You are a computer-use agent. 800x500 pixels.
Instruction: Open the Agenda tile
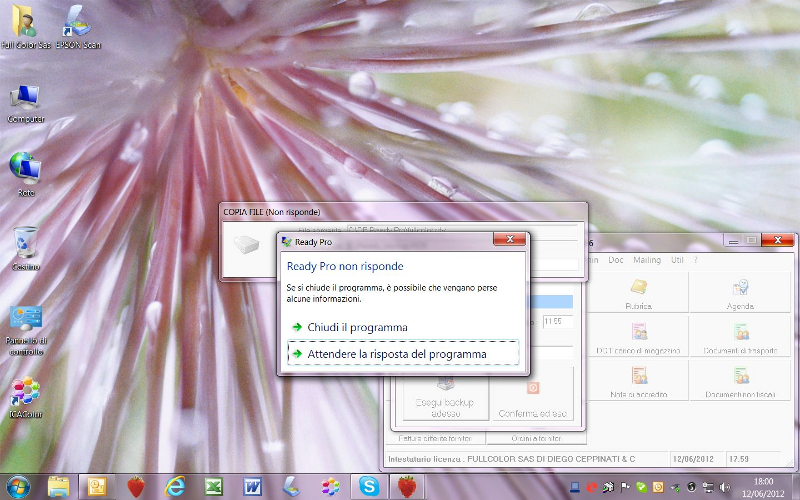coord(740,292)
